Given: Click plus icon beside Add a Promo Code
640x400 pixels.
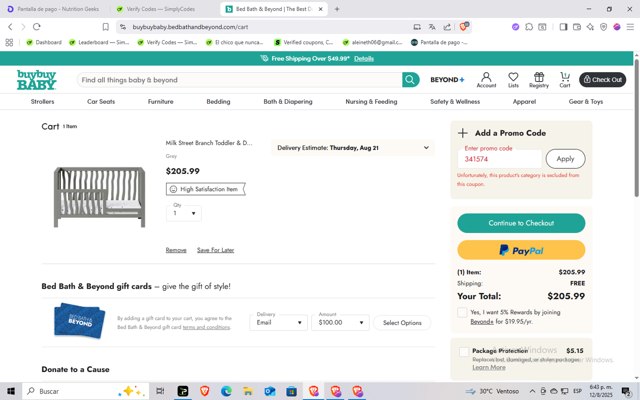Looking at the screenshot, I should tap(462, 133).
